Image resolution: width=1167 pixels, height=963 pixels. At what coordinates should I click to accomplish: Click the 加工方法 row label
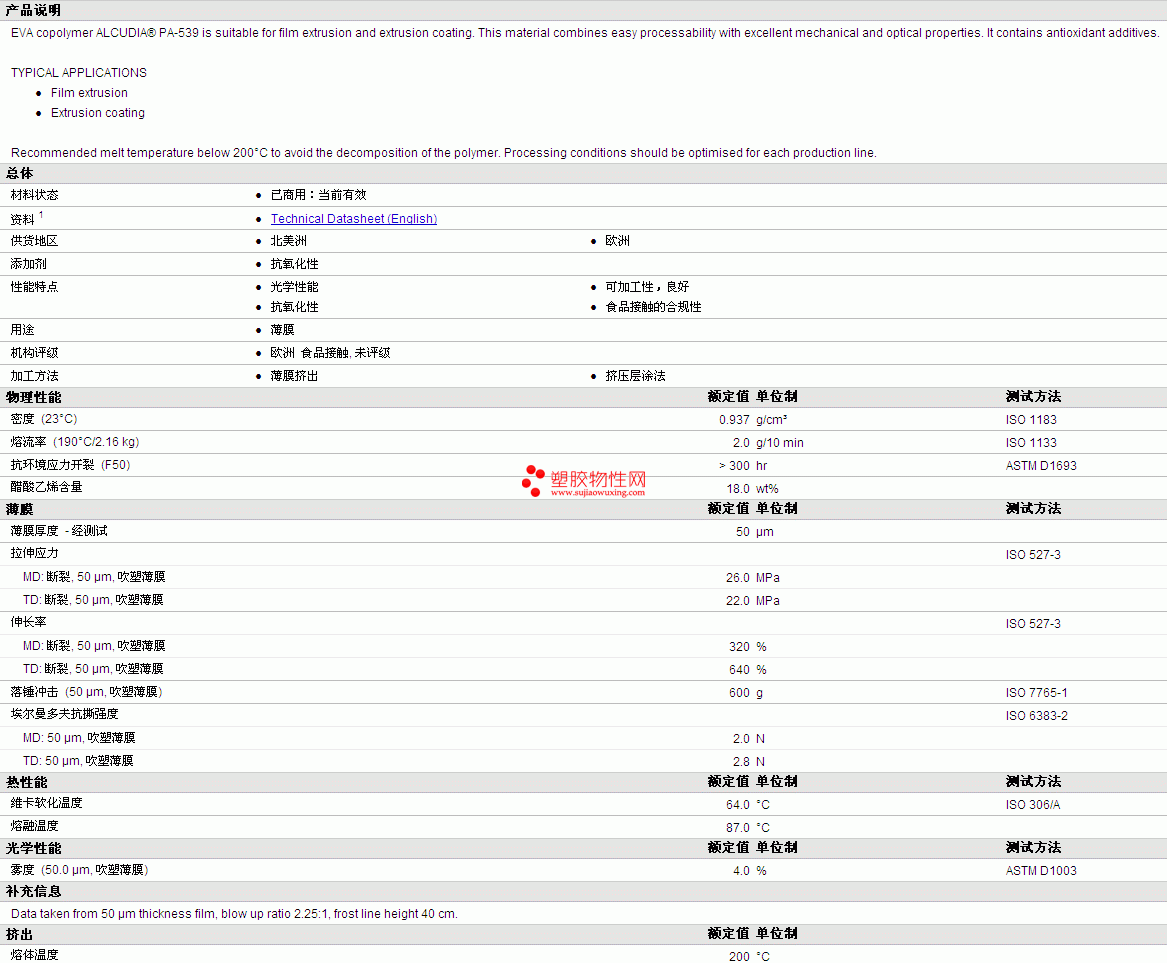click(34, 377)
